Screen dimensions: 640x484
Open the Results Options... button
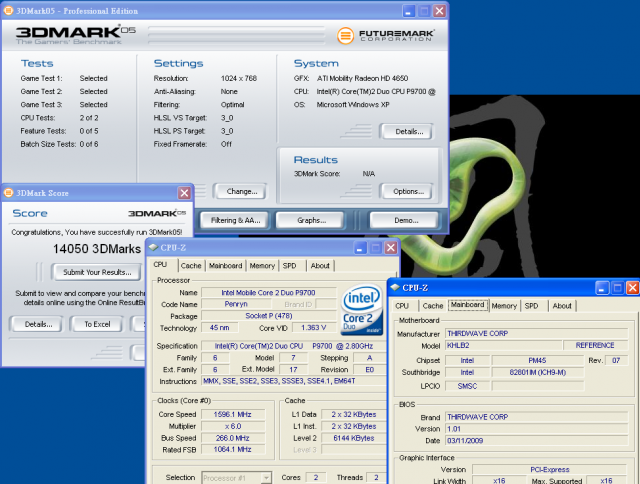pos(409,191)
